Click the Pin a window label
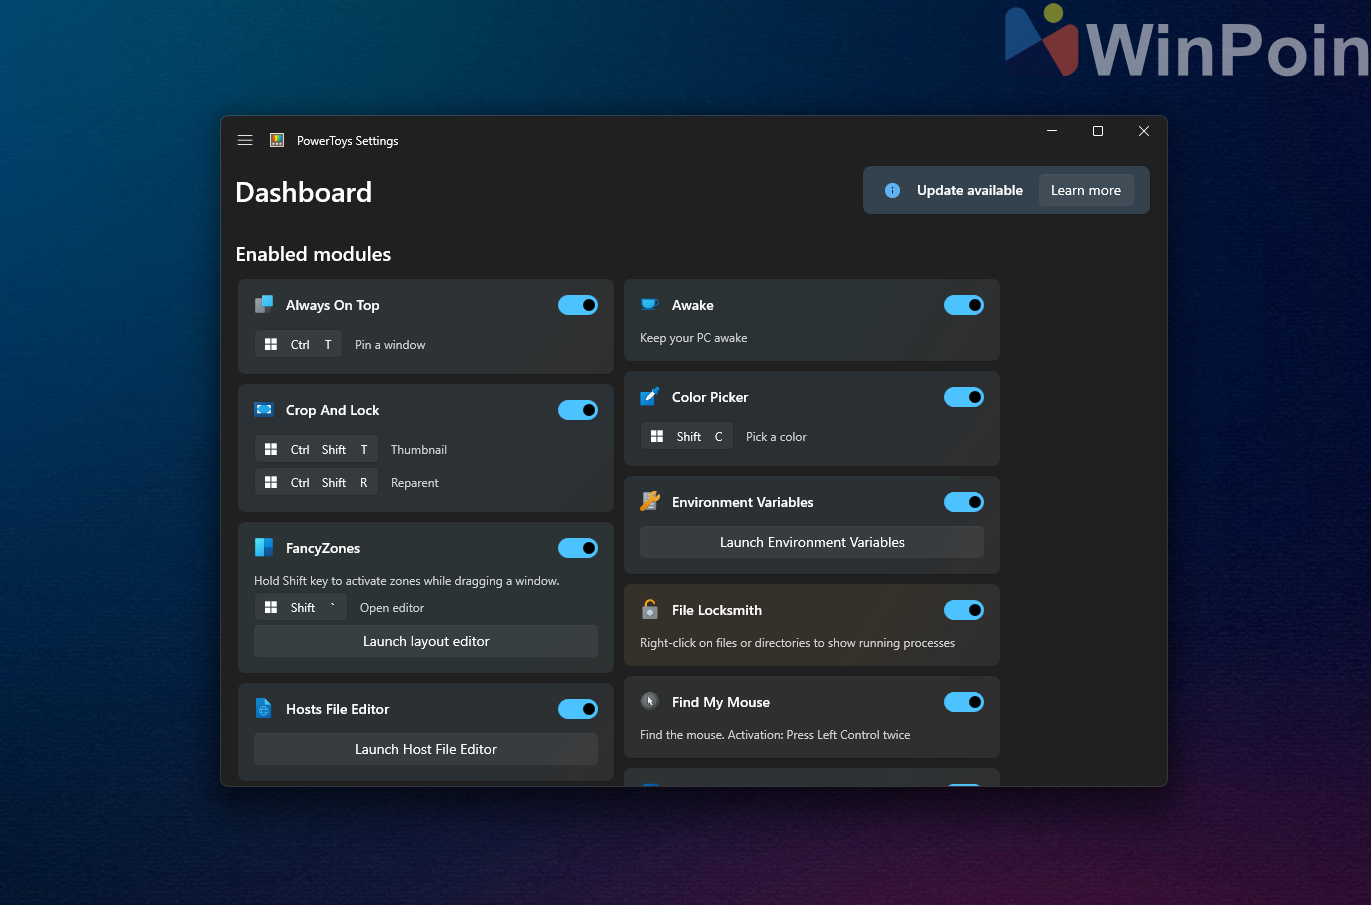 [x=390, y=345]
